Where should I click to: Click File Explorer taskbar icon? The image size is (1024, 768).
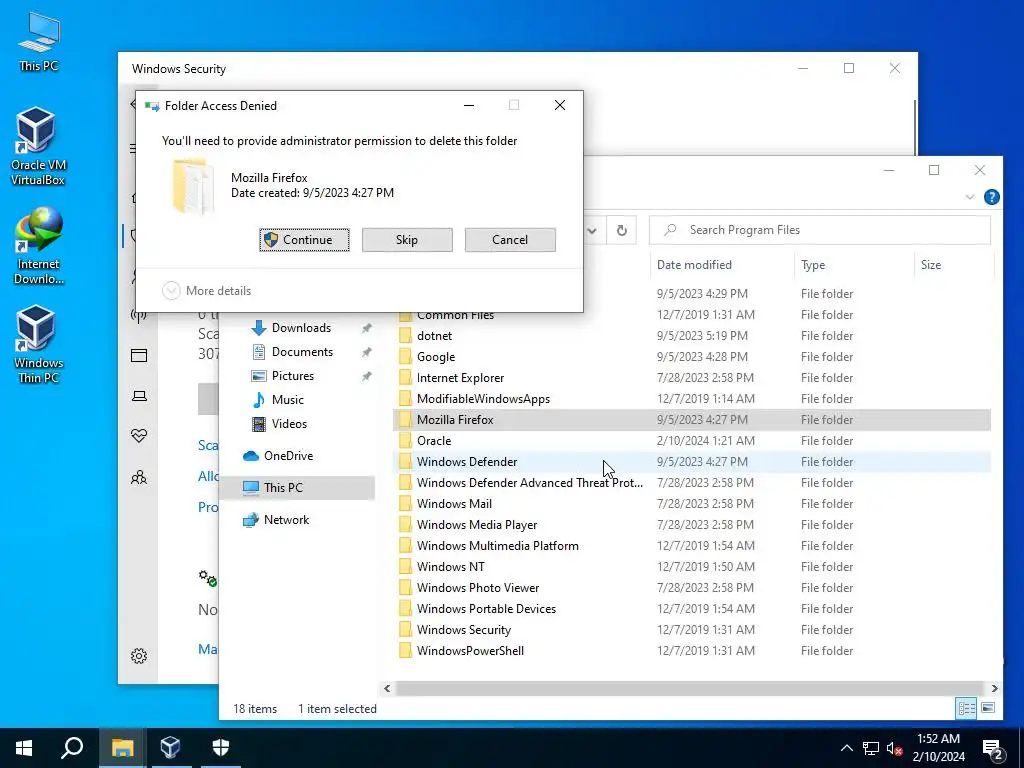(122, 748)
